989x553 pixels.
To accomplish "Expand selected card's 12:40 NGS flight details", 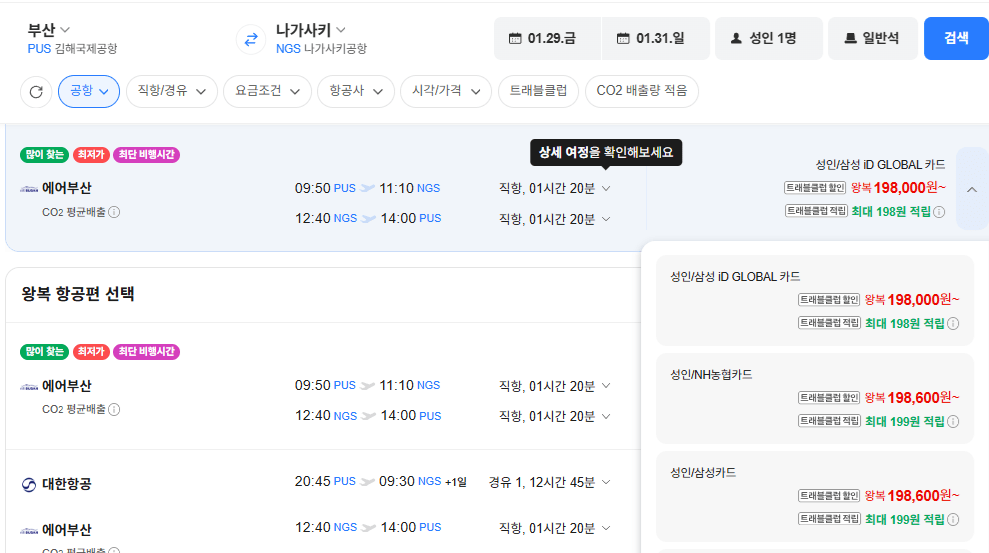I will 606,219.
